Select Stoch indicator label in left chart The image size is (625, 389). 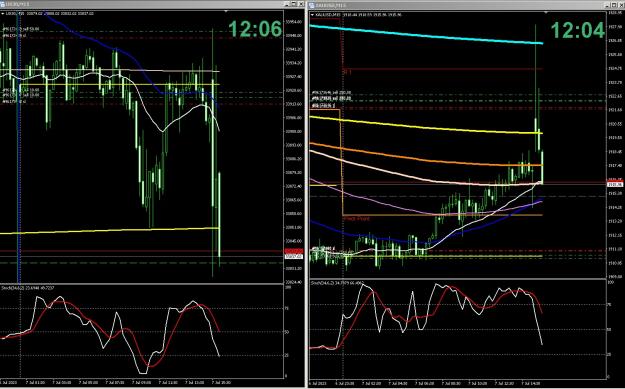pos(28,288)
